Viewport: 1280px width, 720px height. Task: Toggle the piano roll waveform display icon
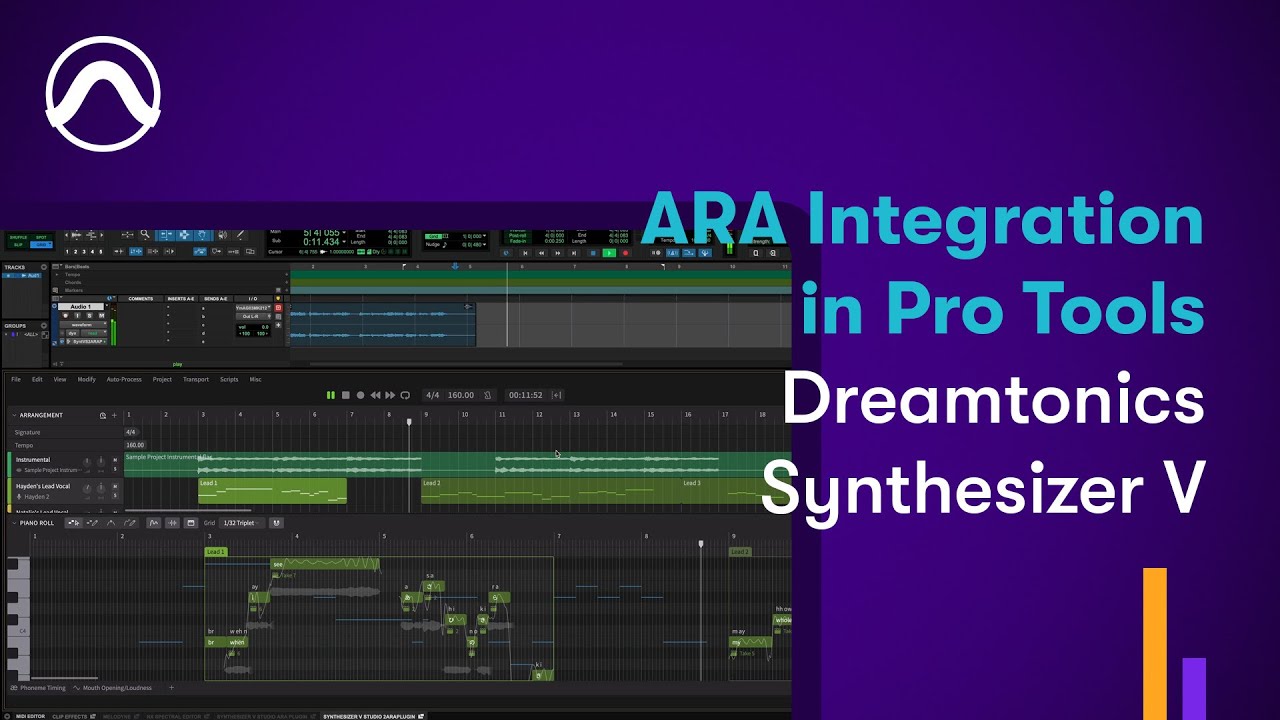(172, 523)
